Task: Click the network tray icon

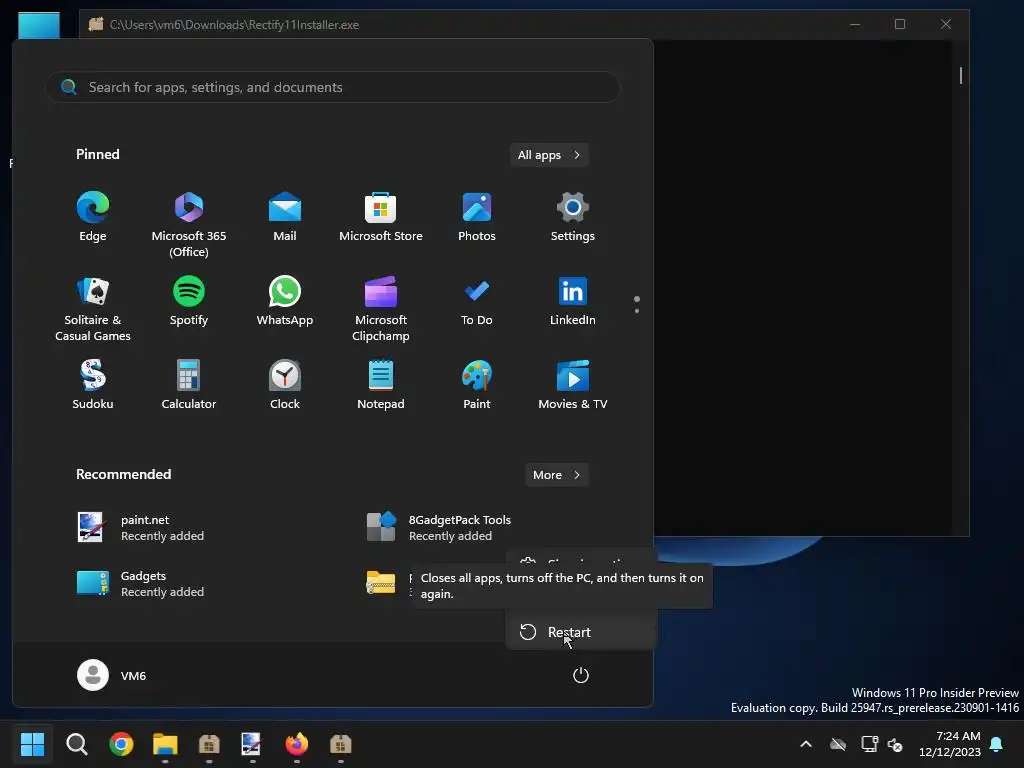Action: (x=869, y=744)
